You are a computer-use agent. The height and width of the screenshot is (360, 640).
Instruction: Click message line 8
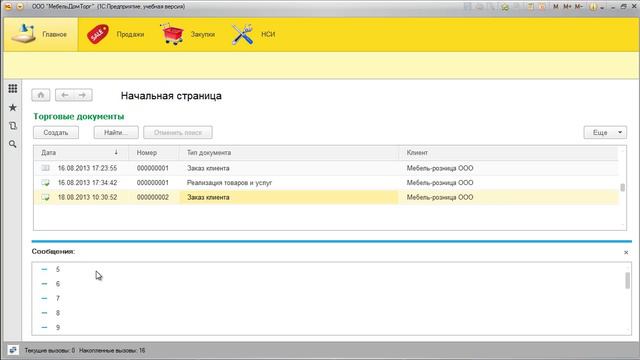[58, 313]
